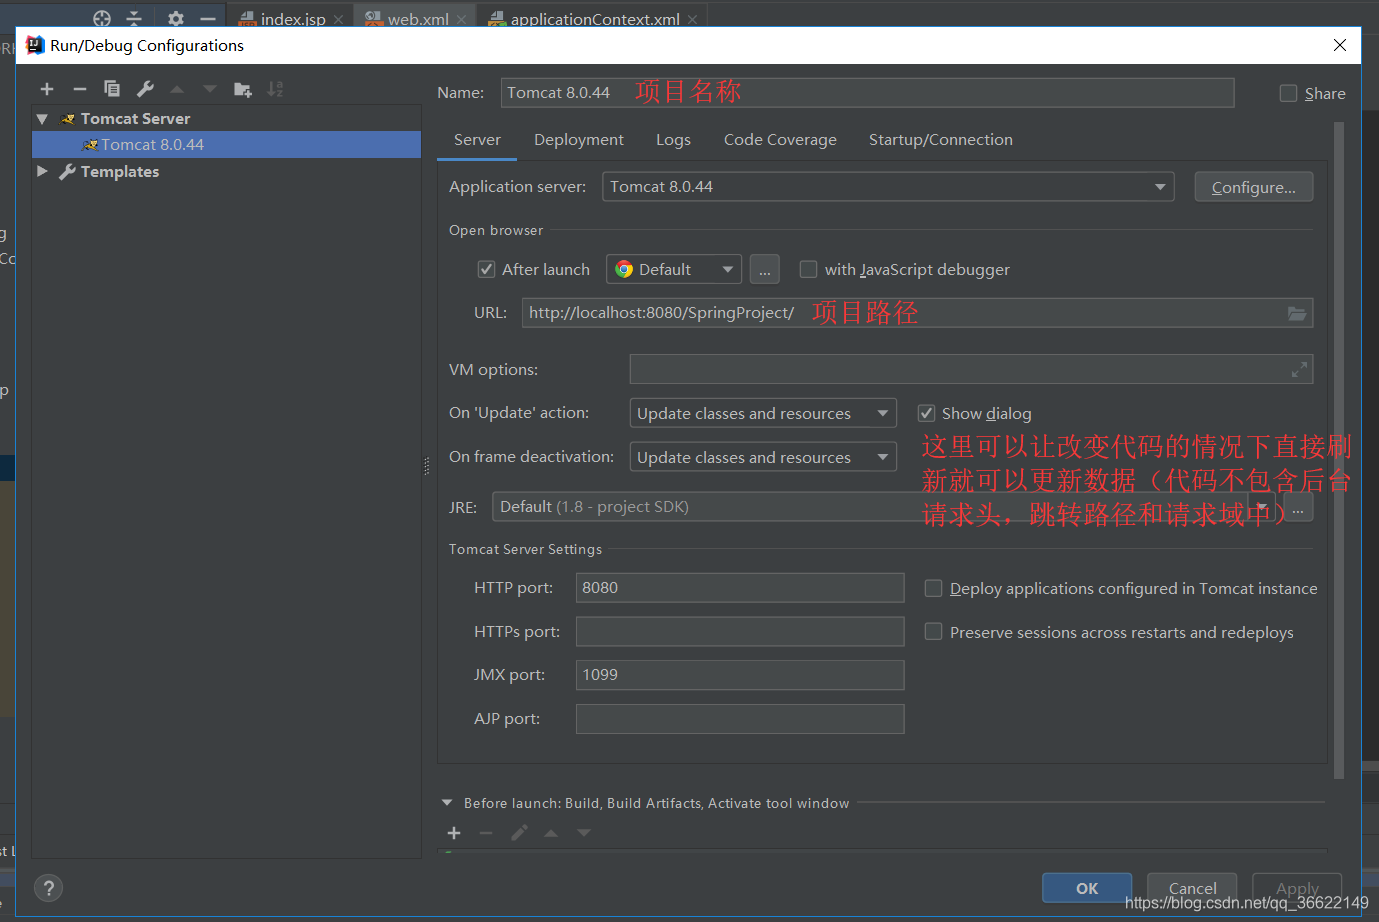Screen dimensions: 1379x922
Task: Create new folder icon in the configurations toolbar
Action: tap(243, 89)
